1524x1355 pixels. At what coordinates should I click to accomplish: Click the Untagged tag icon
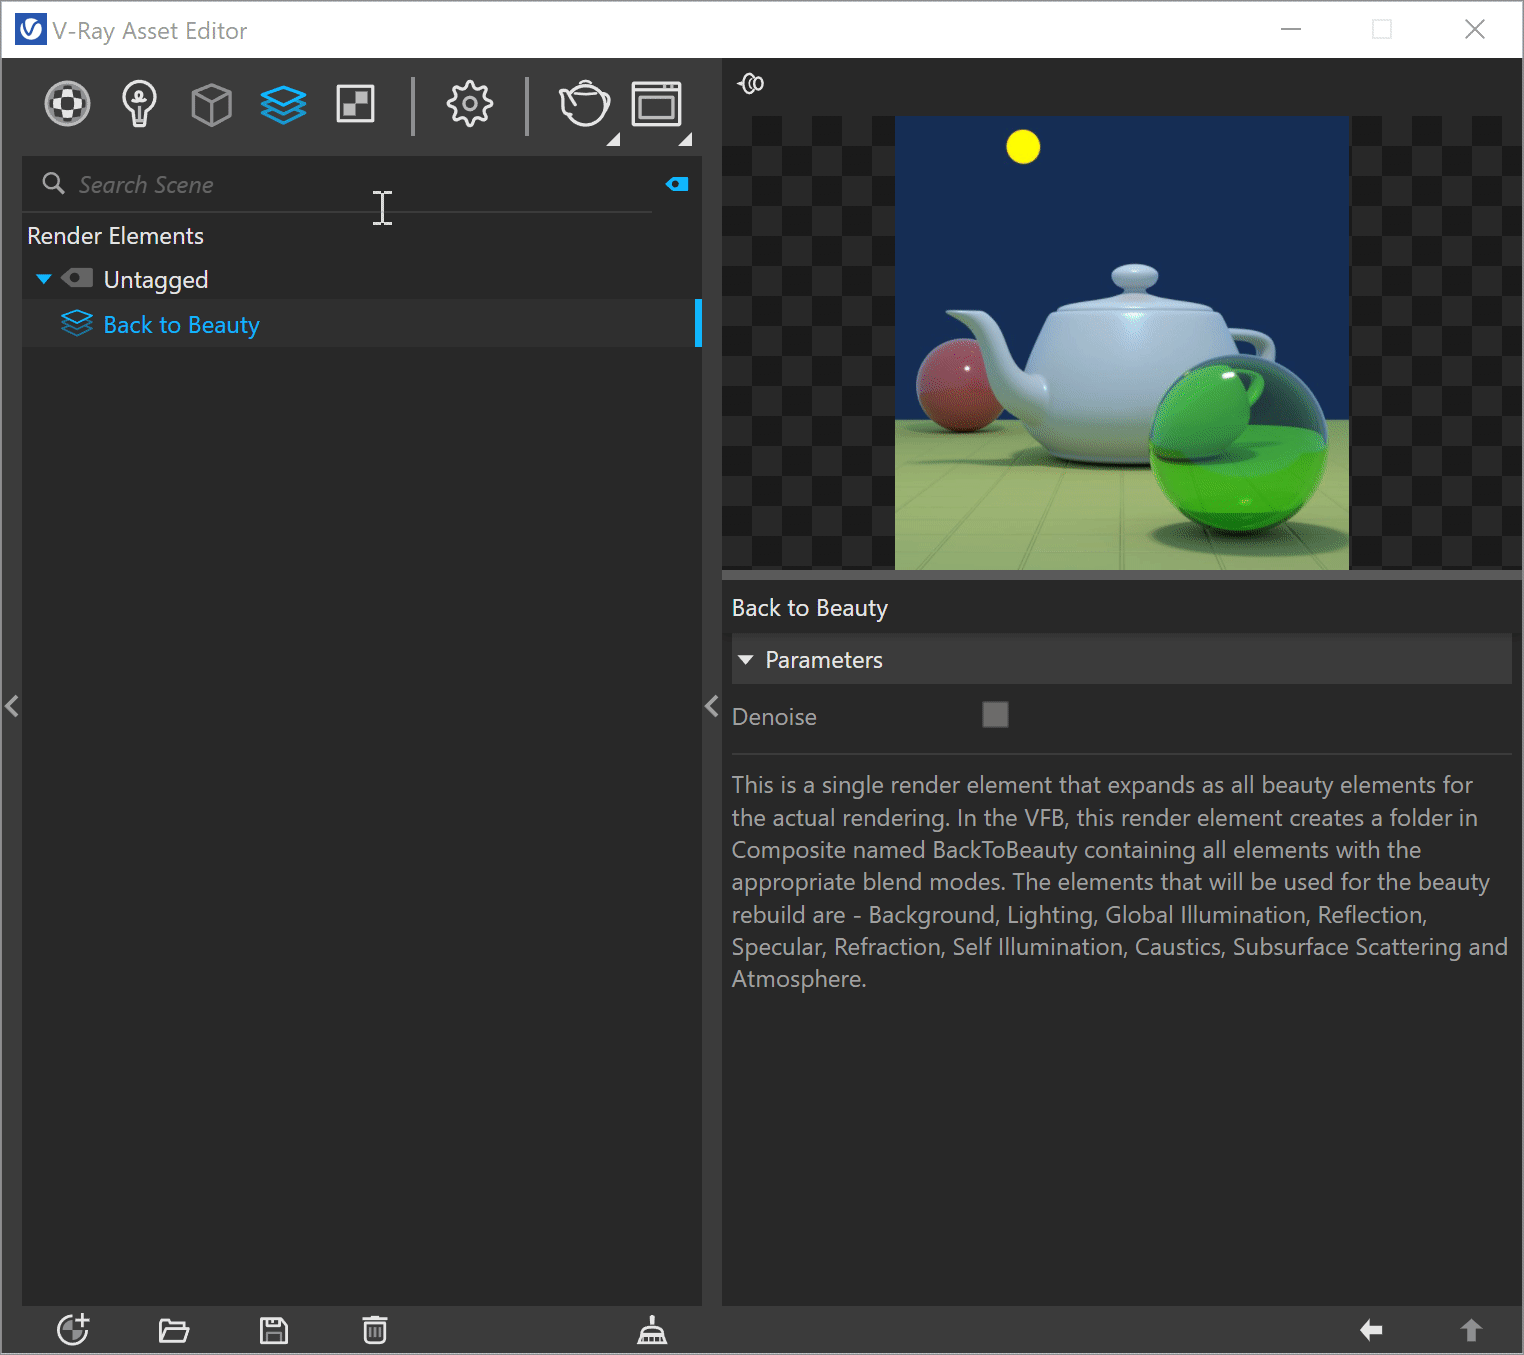coord(77,278)
